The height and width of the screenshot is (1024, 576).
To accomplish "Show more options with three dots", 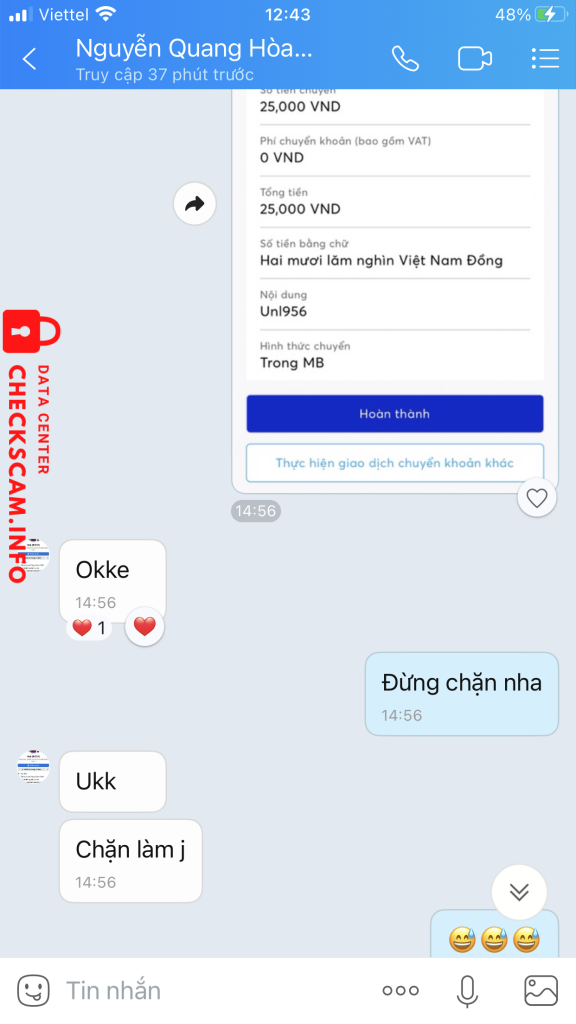I will click(400, 991).
